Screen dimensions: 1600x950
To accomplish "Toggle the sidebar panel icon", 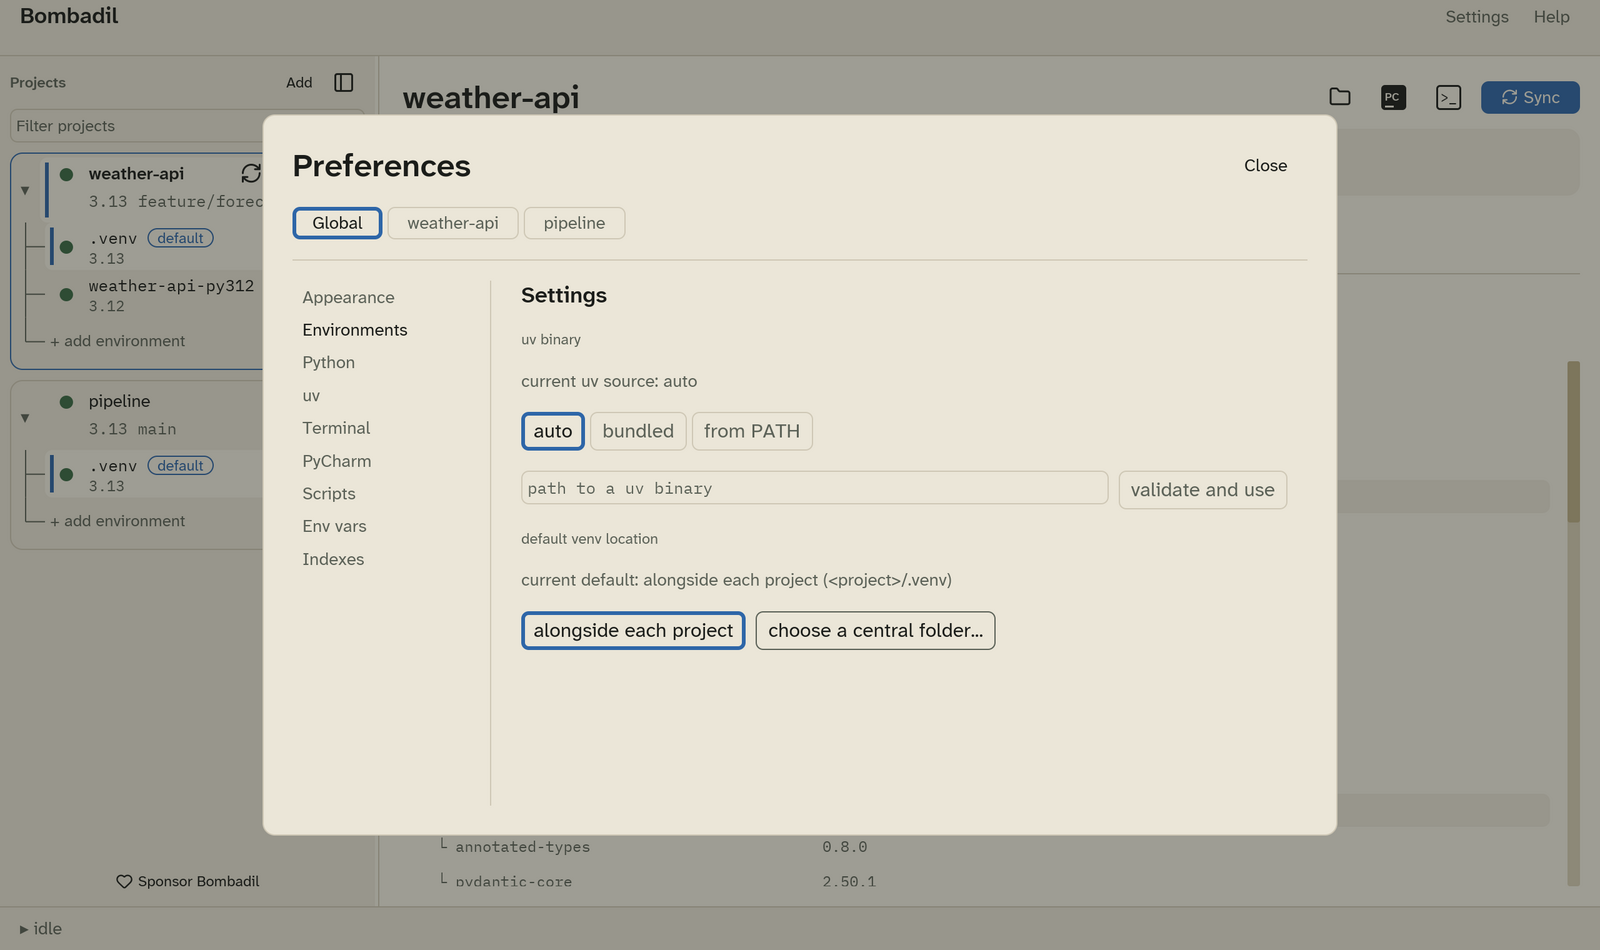I will pyautogui.click(x=344, y=82).
